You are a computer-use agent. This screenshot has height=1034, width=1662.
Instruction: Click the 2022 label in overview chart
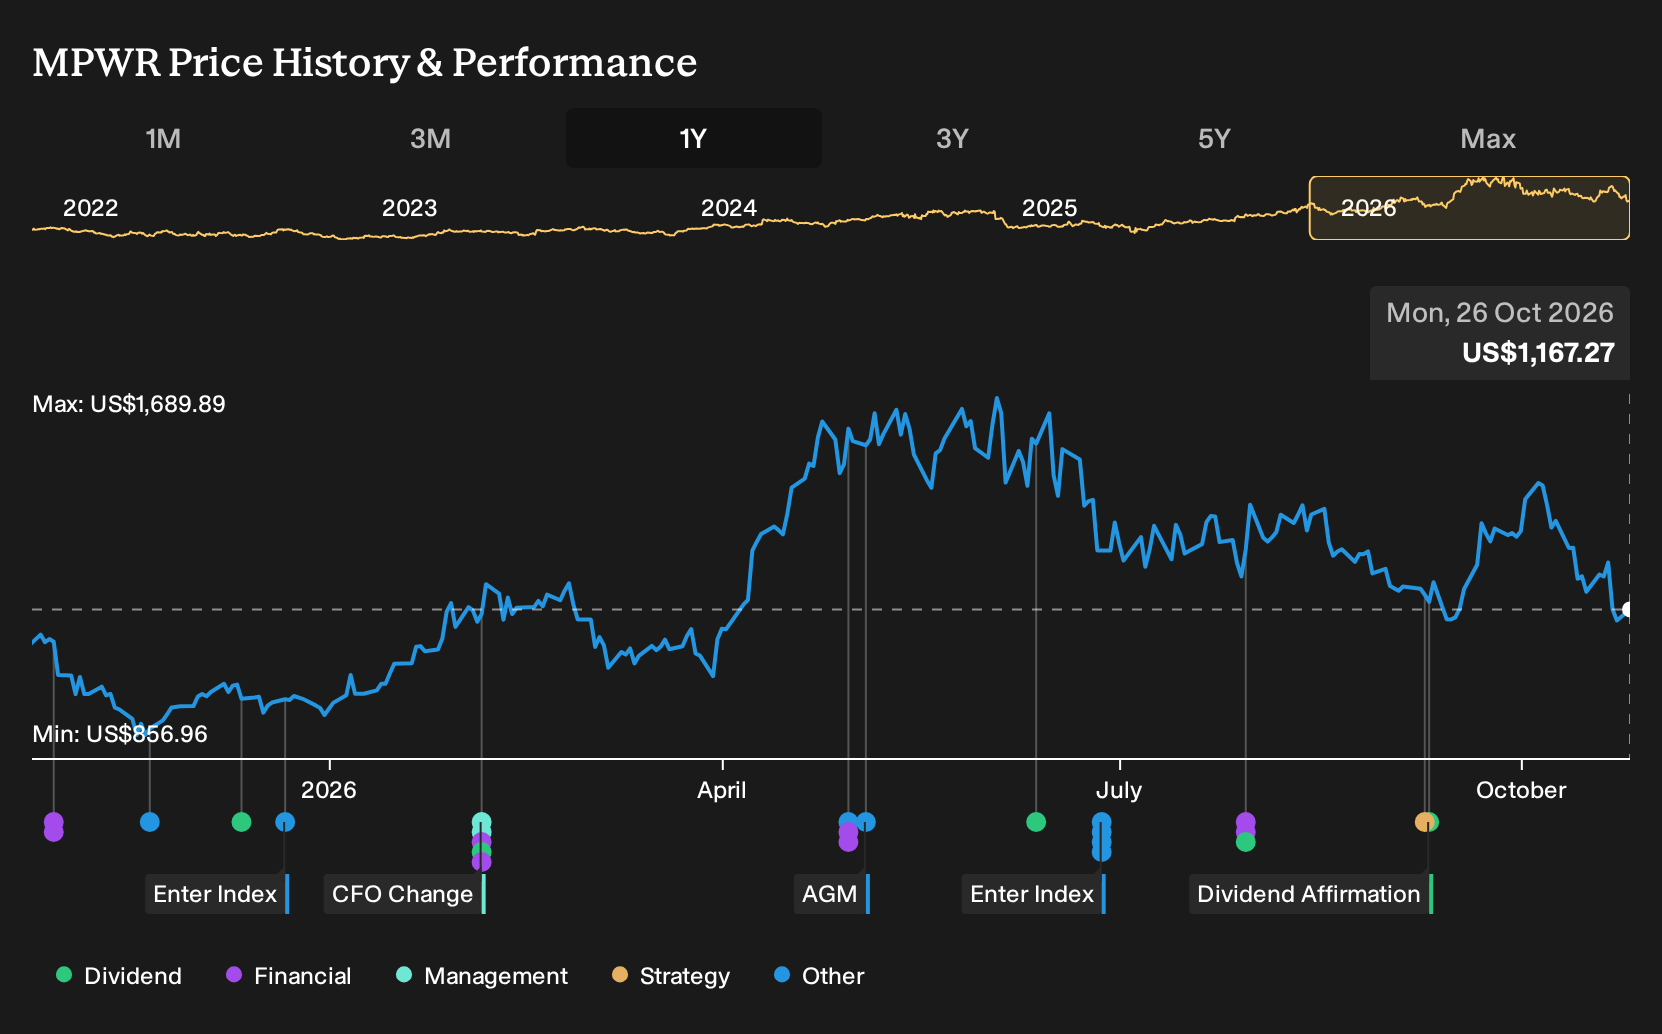[90, 208]
